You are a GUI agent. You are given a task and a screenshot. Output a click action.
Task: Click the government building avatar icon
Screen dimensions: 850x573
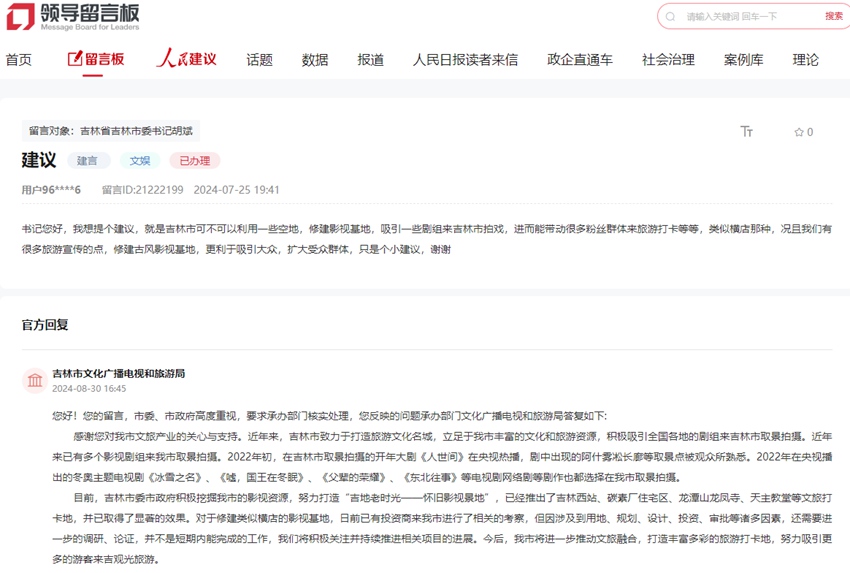pos(35,380)
